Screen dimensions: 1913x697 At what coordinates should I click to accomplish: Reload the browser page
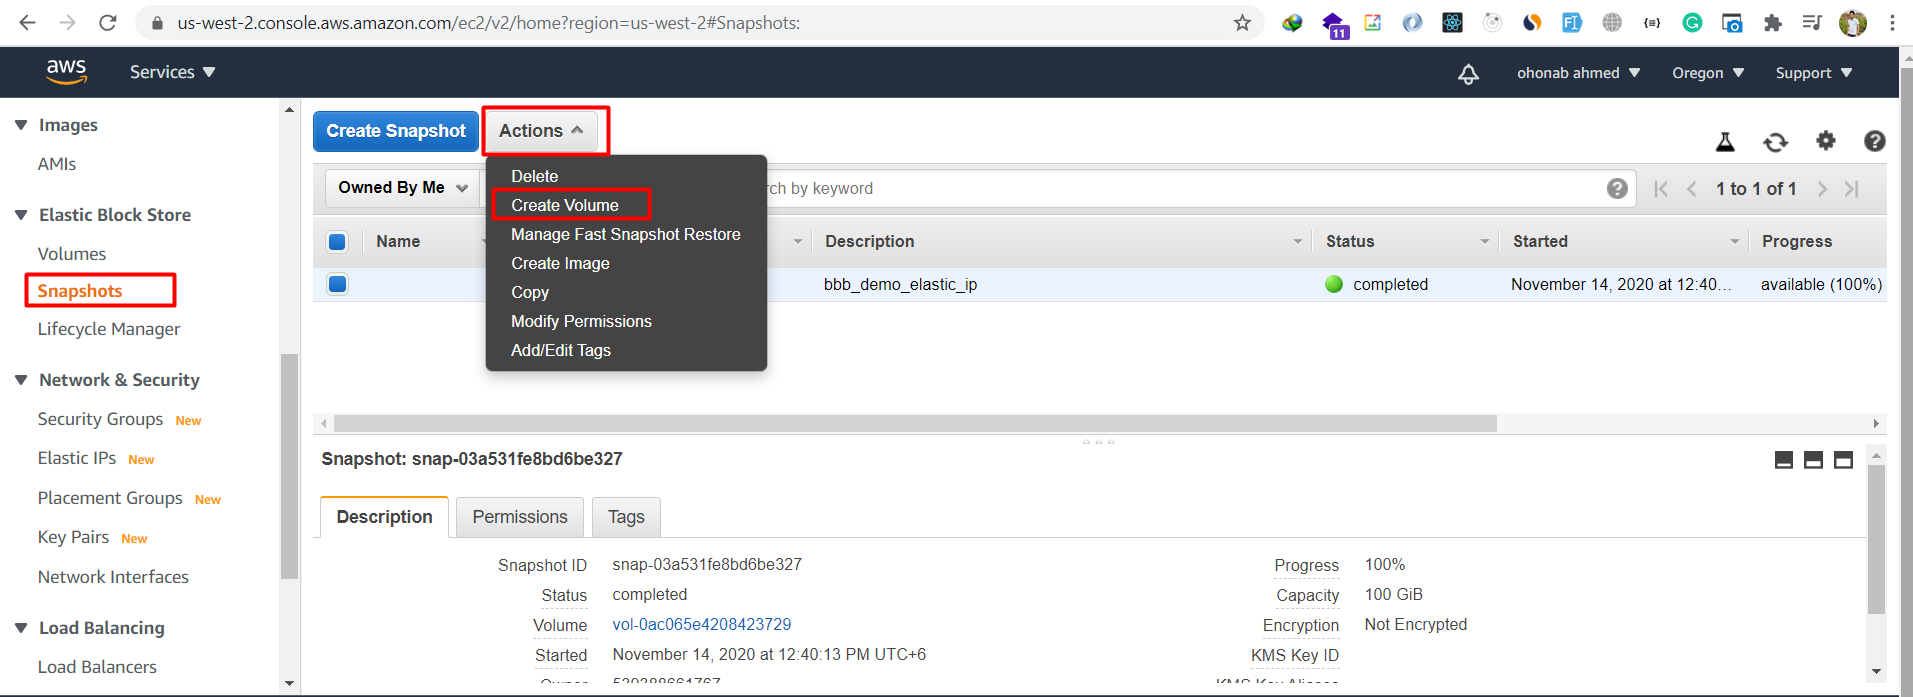pyautogui.click(x=108, y=22)
